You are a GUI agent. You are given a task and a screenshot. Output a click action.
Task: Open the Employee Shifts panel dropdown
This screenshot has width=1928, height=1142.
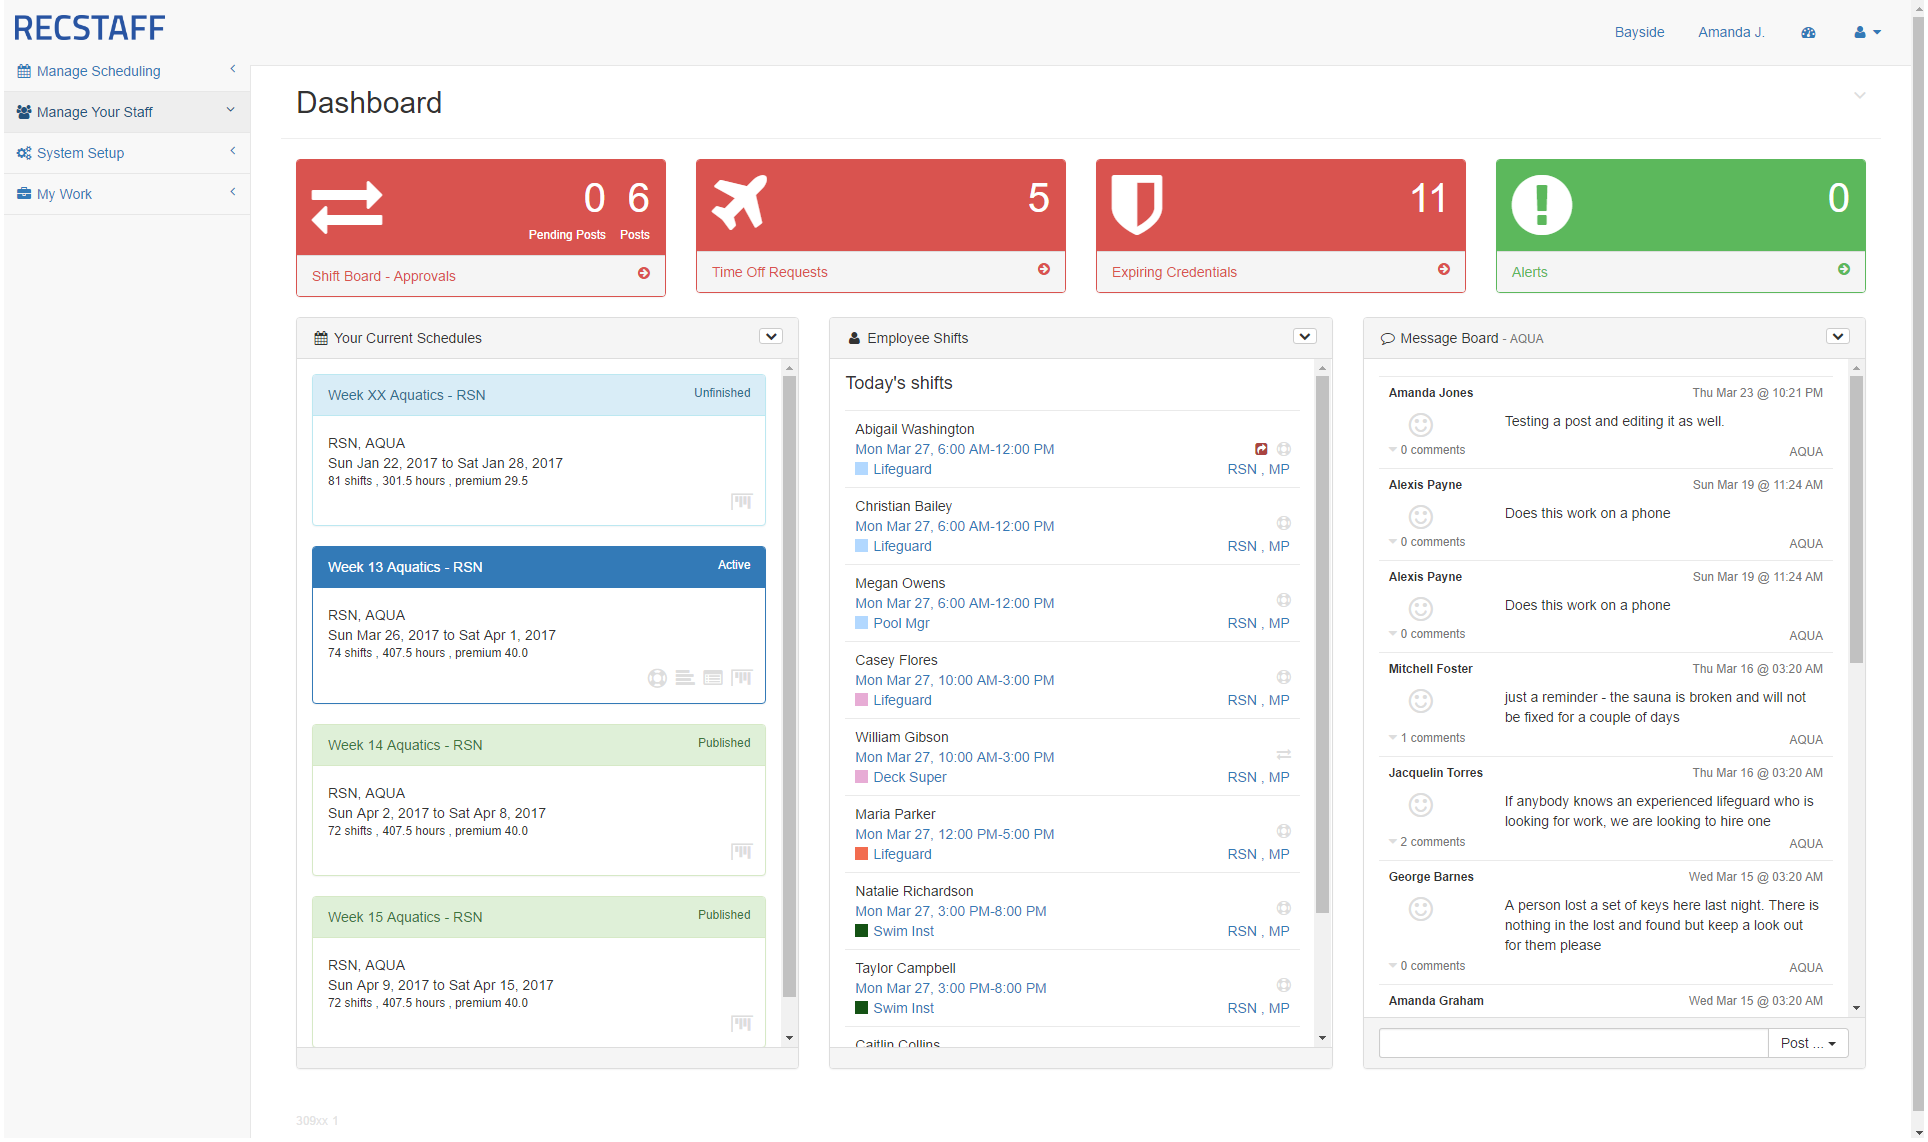[1304, 337]
